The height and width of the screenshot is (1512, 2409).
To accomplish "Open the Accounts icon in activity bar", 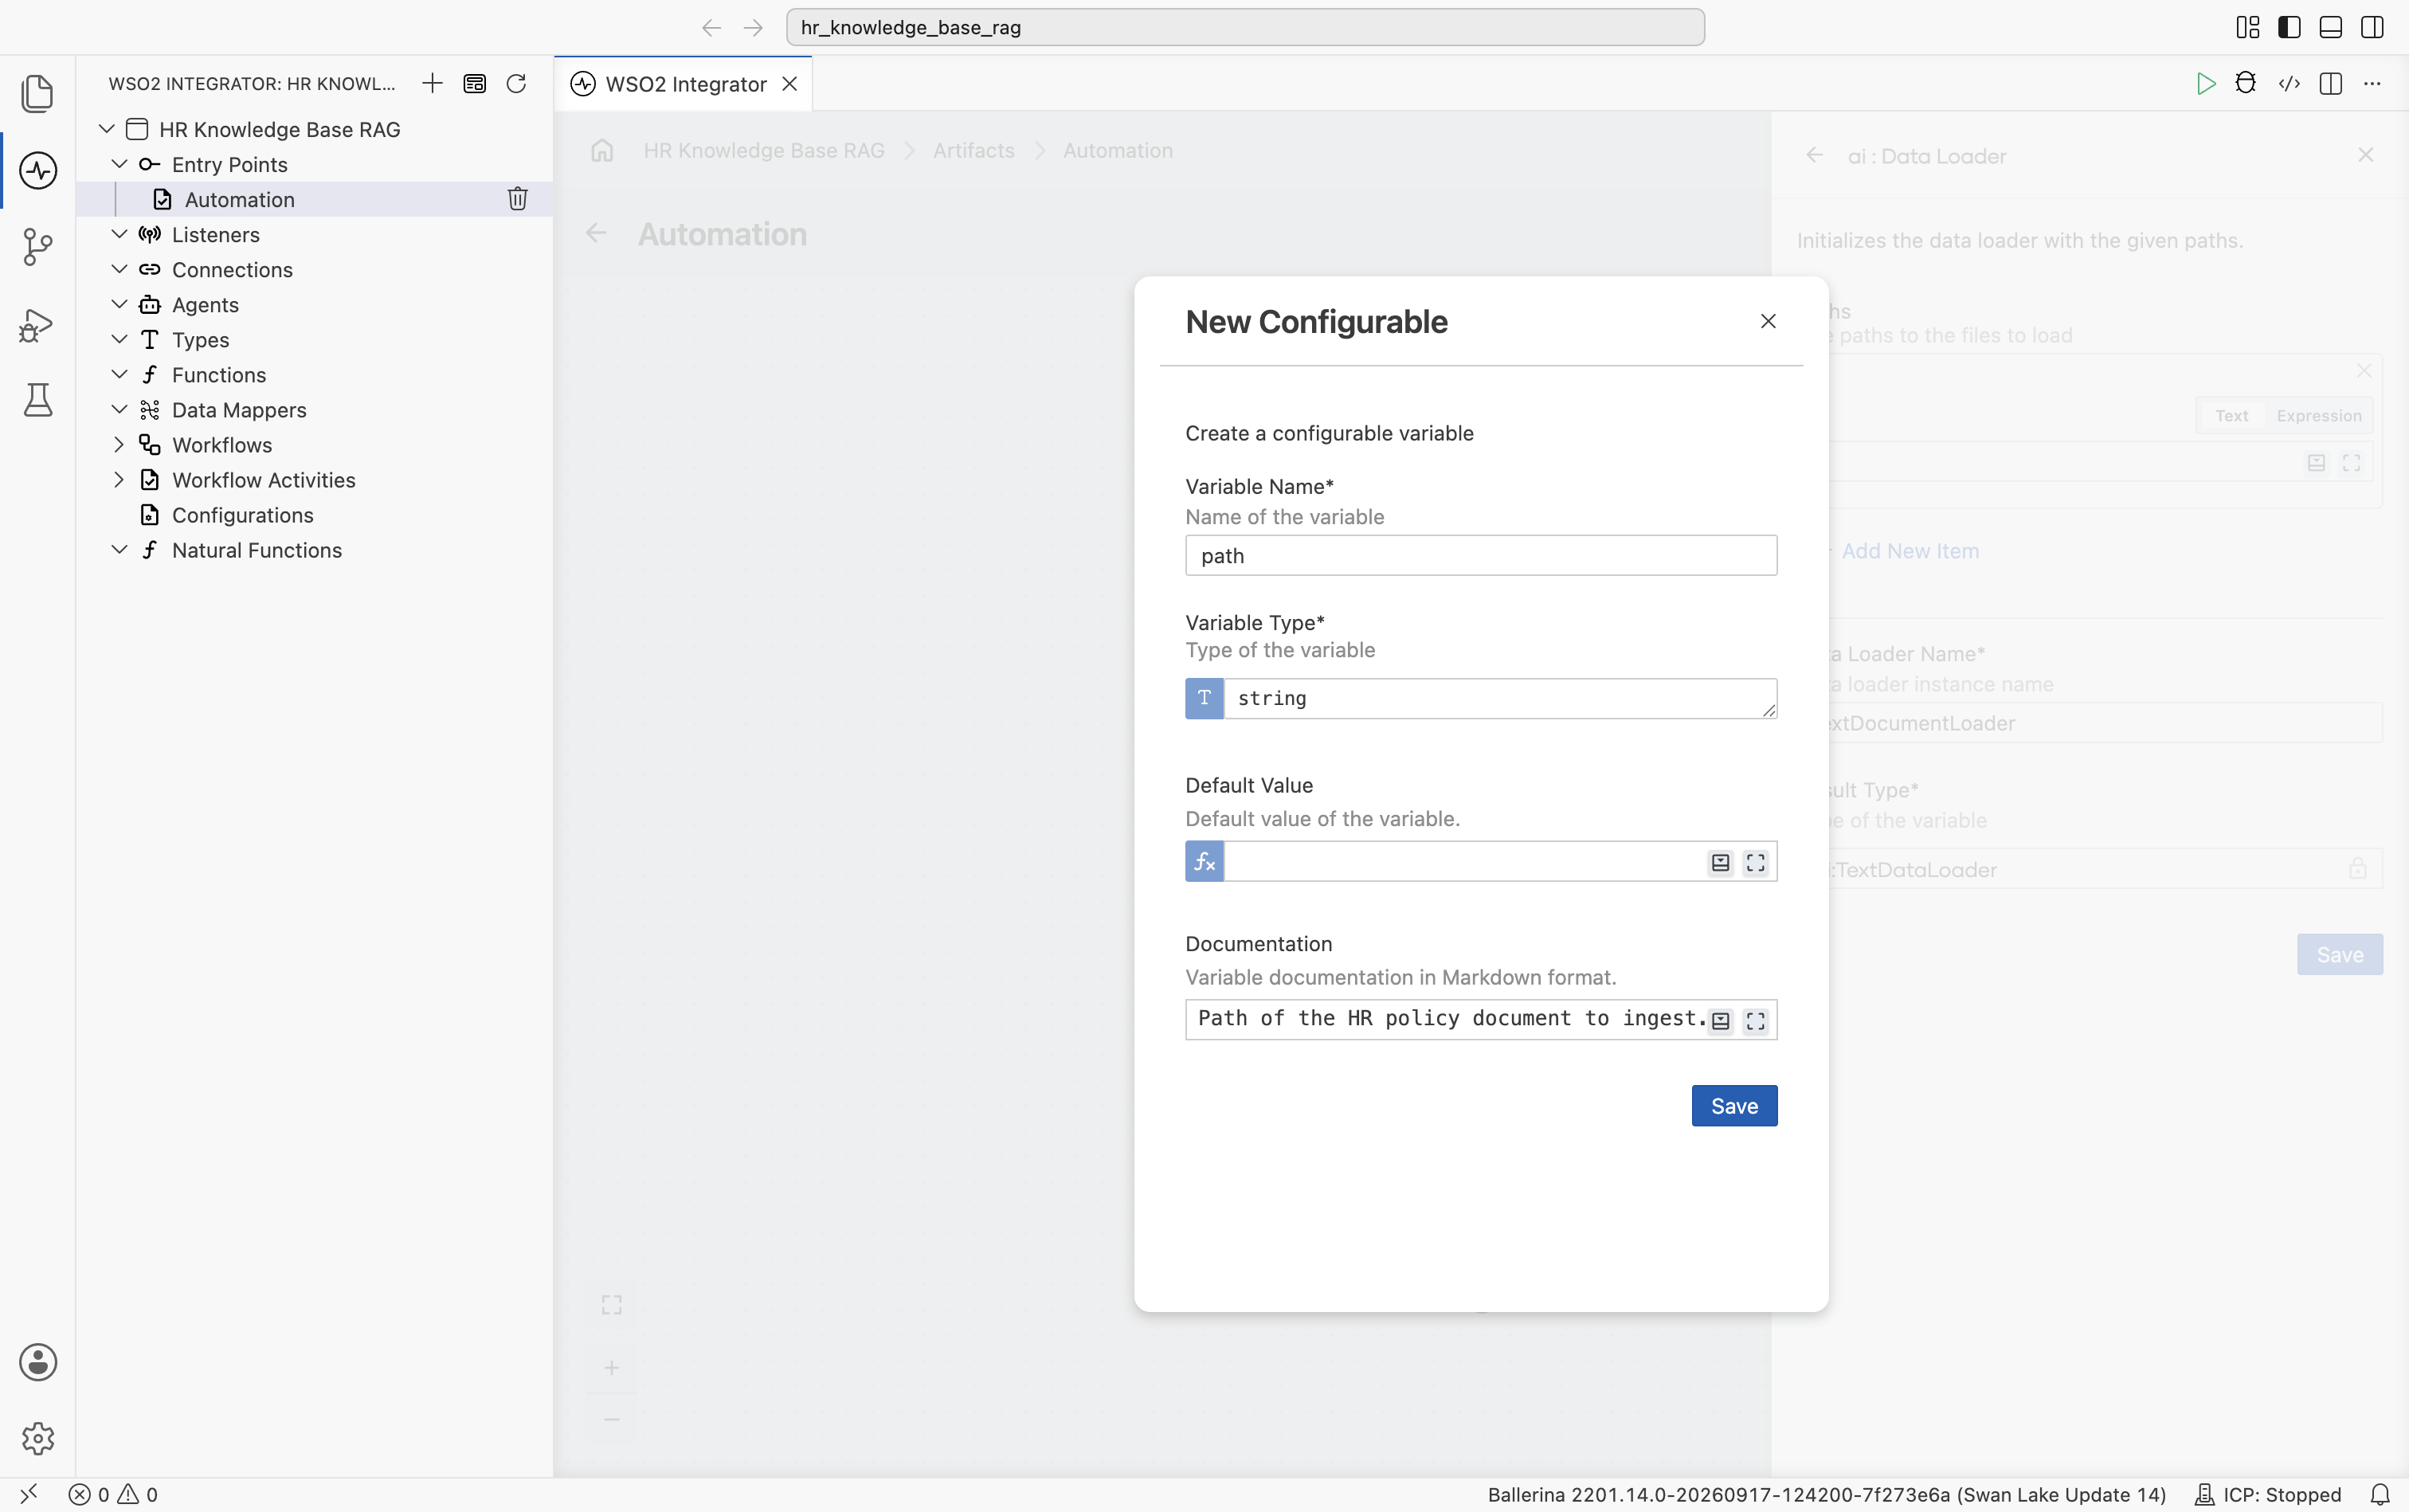I will coord(38,1362).
